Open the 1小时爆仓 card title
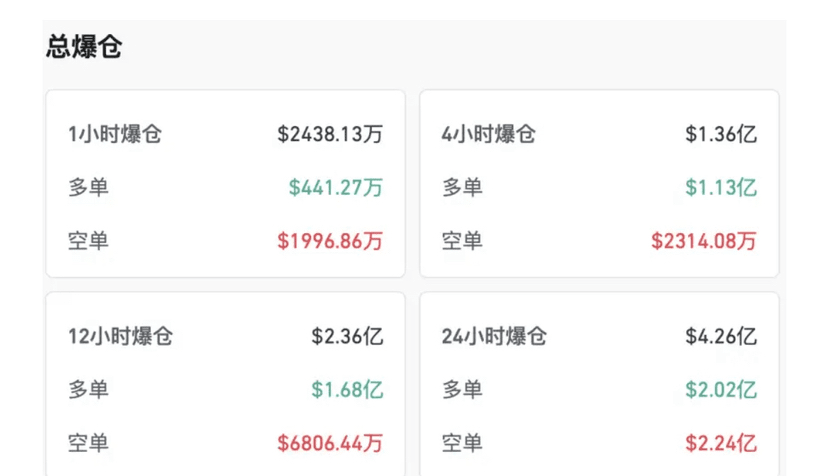Screen dimensions: 829x476 coord(115,134)
